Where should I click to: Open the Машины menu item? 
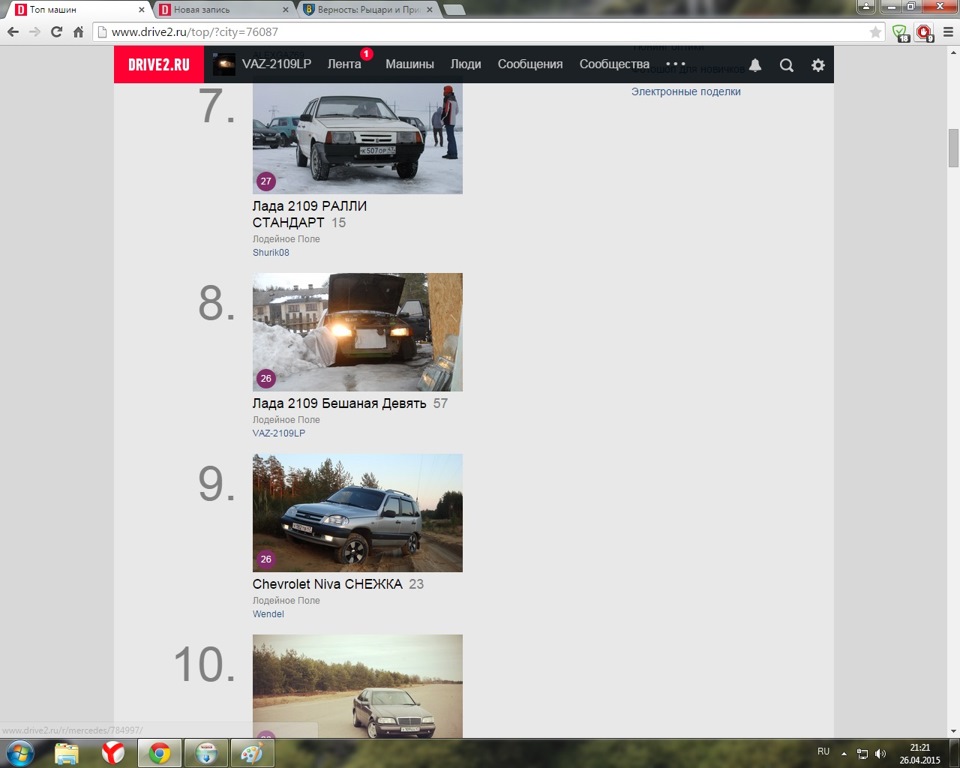tap(410, 64)
